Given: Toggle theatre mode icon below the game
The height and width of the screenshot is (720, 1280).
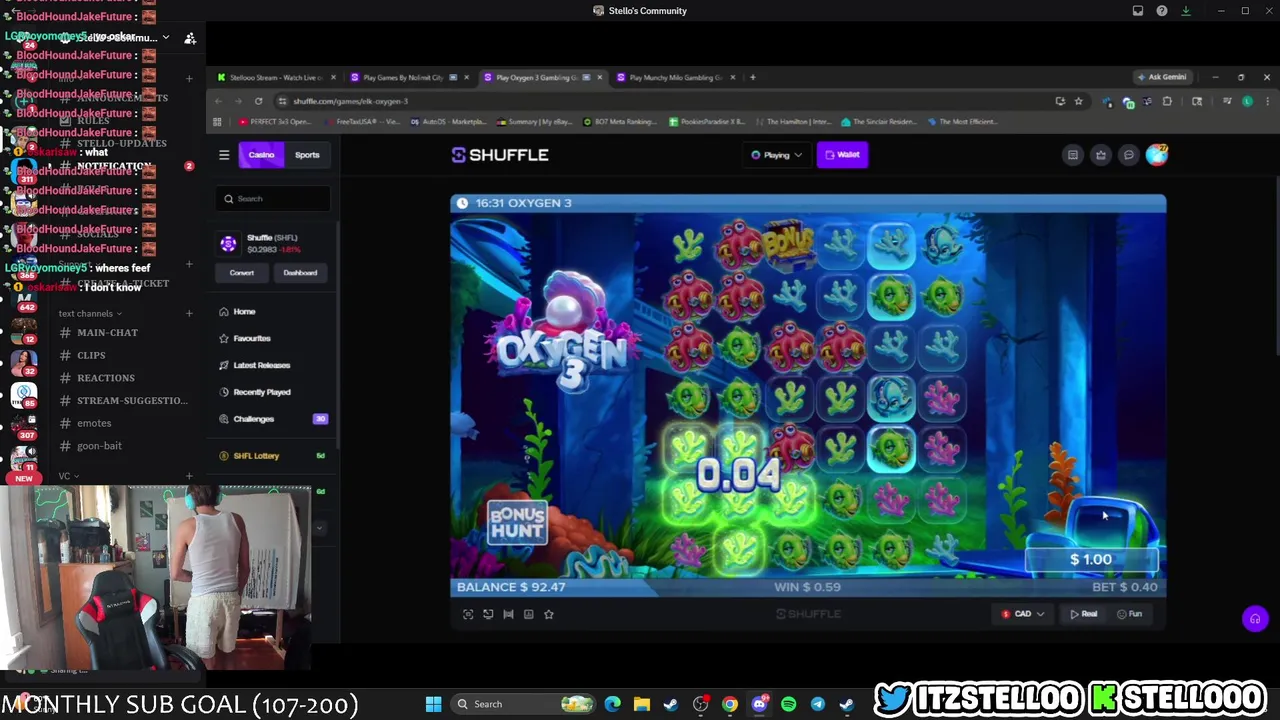Looking at the screenshot, I should click(508, 614).
